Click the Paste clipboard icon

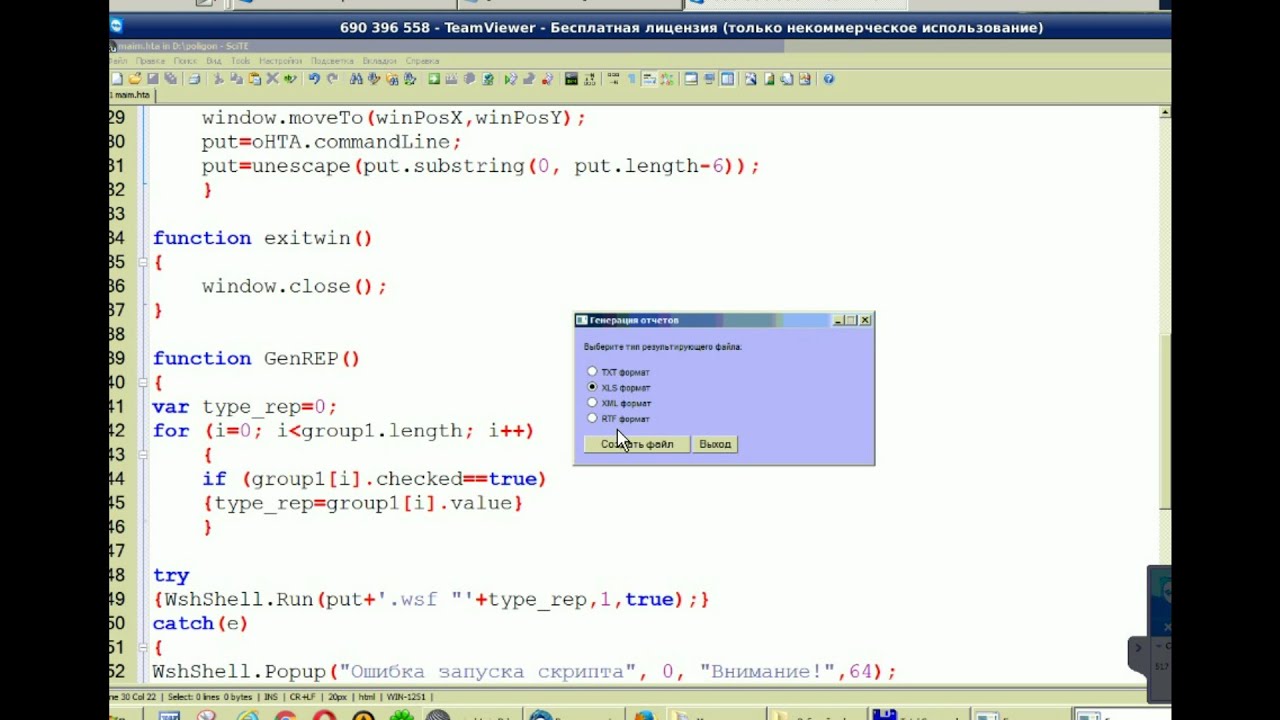point(254,78)
